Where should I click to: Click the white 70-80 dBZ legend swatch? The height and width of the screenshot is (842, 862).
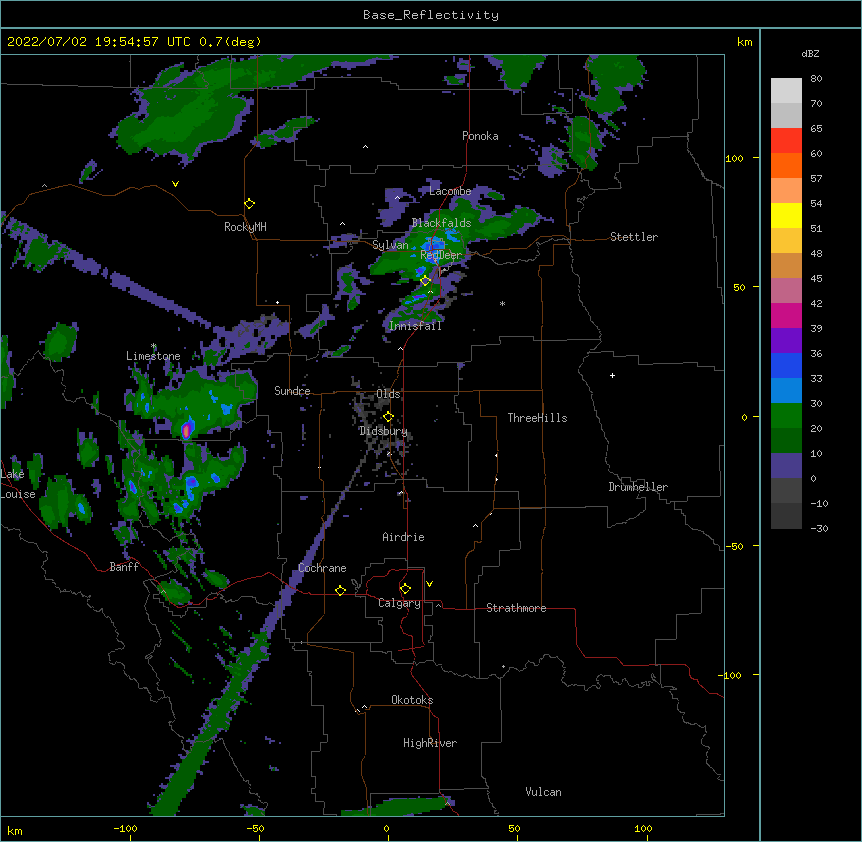(786, 91)
